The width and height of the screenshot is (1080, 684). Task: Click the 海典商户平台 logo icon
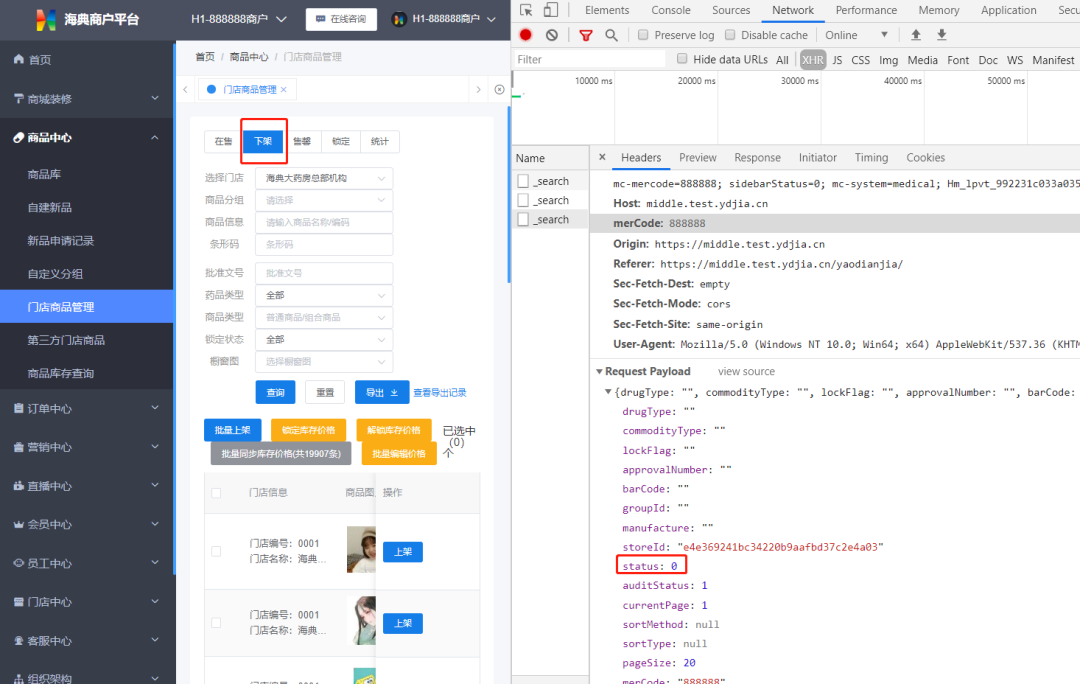[45, 19]
